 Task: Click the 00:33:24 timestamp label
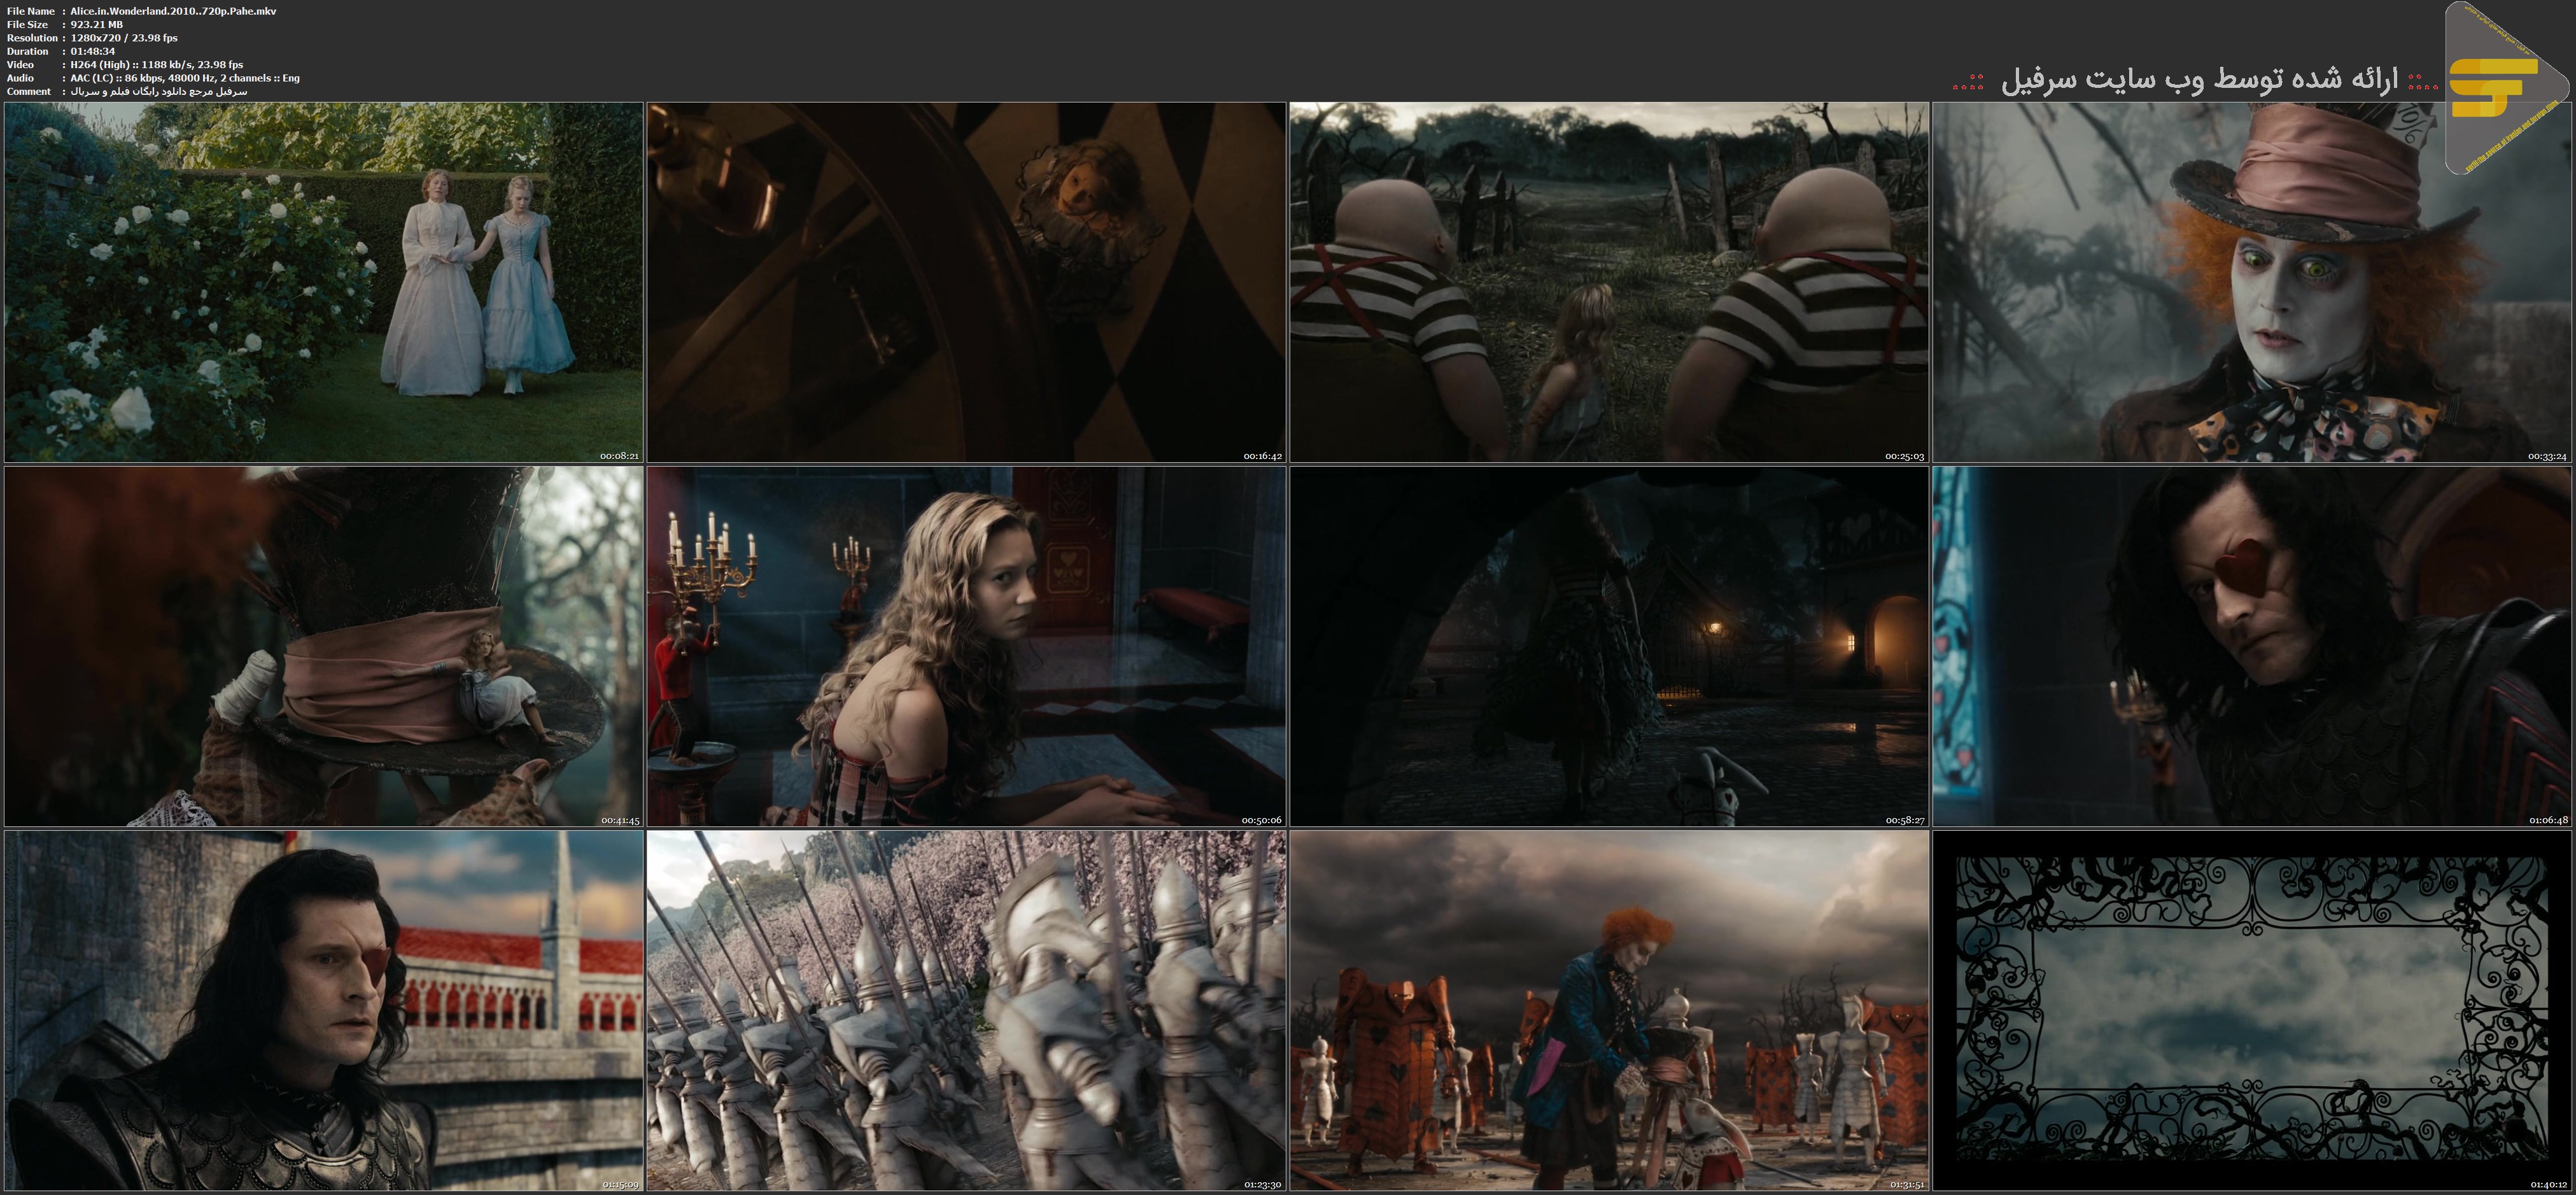(2547, 456)
